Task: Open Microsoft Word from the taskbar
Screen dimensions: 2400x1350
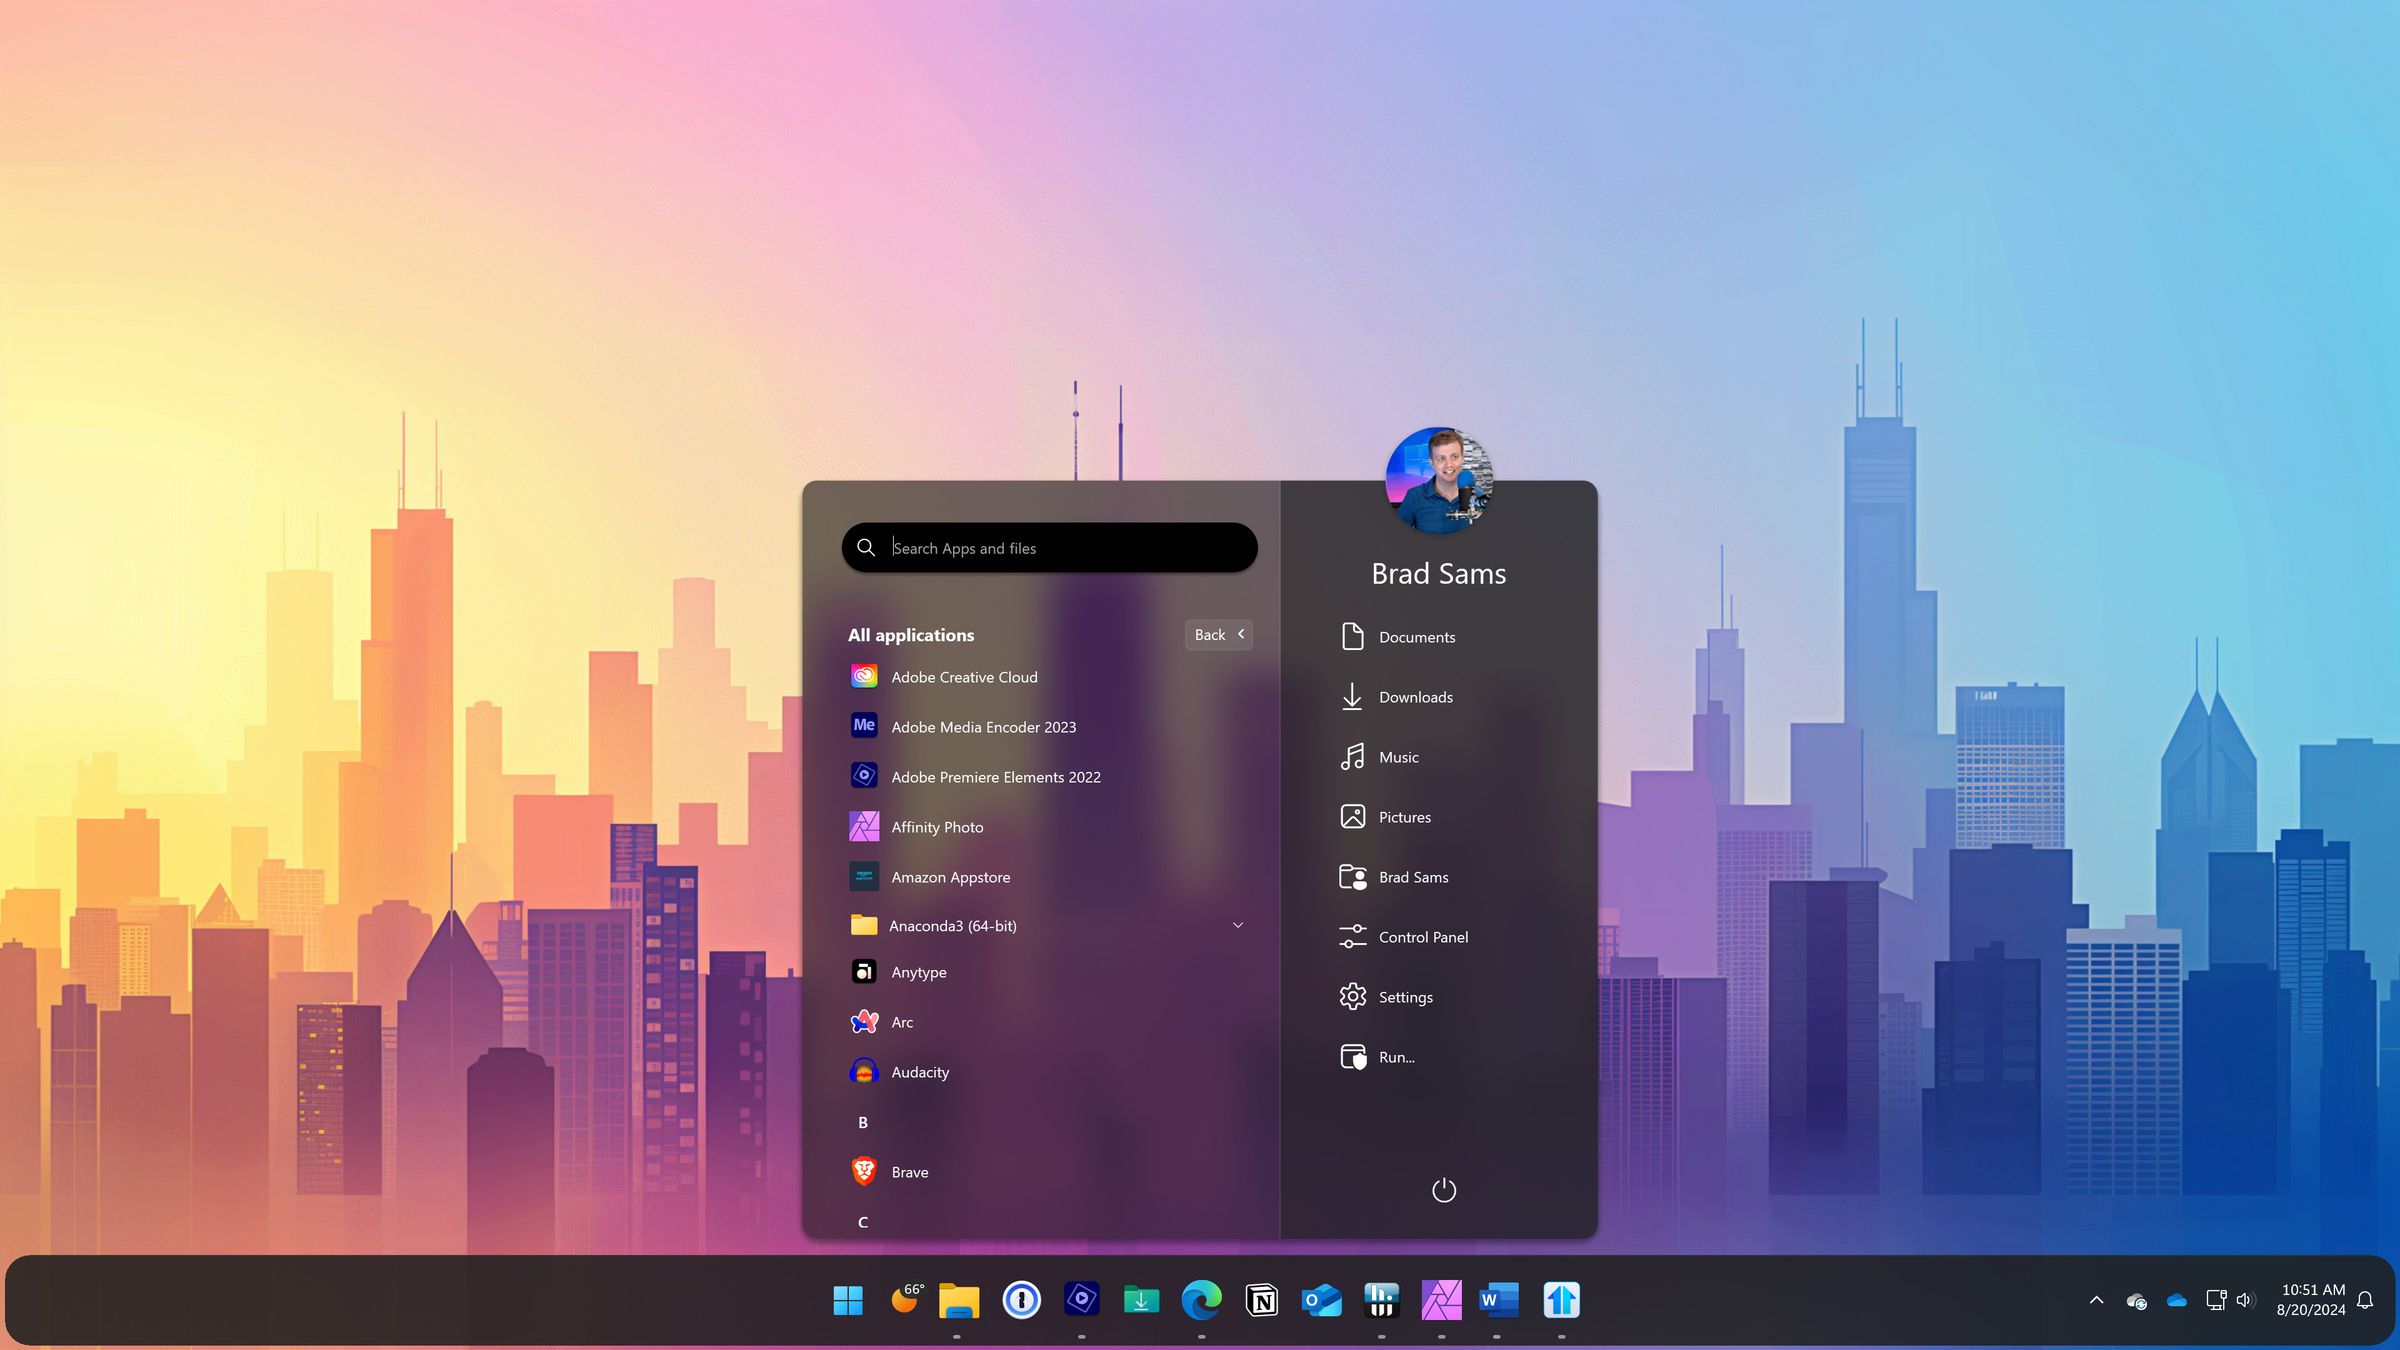Action: click(x=1498, y=1300)
